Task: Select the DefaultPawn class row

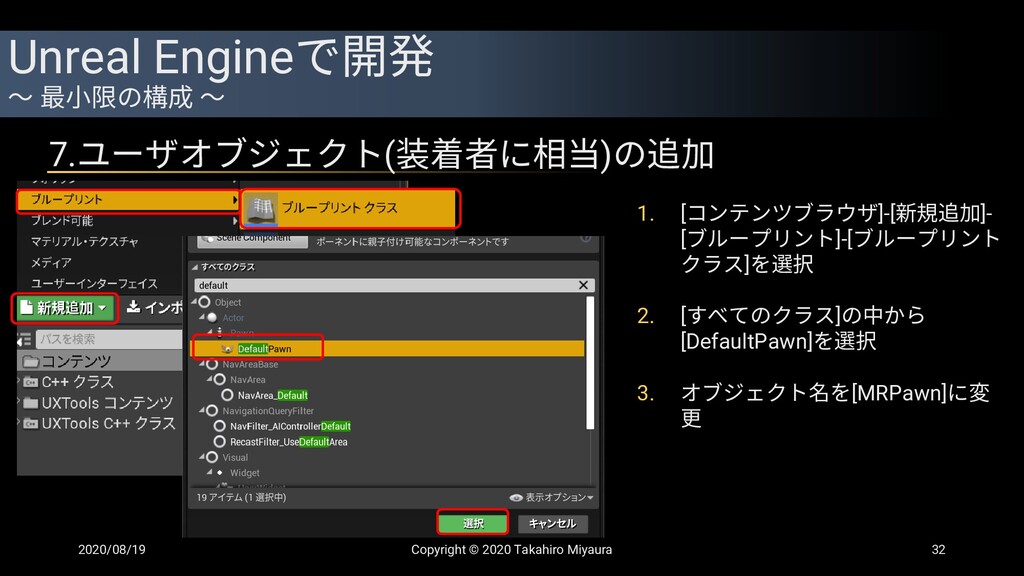Action: 389,349
